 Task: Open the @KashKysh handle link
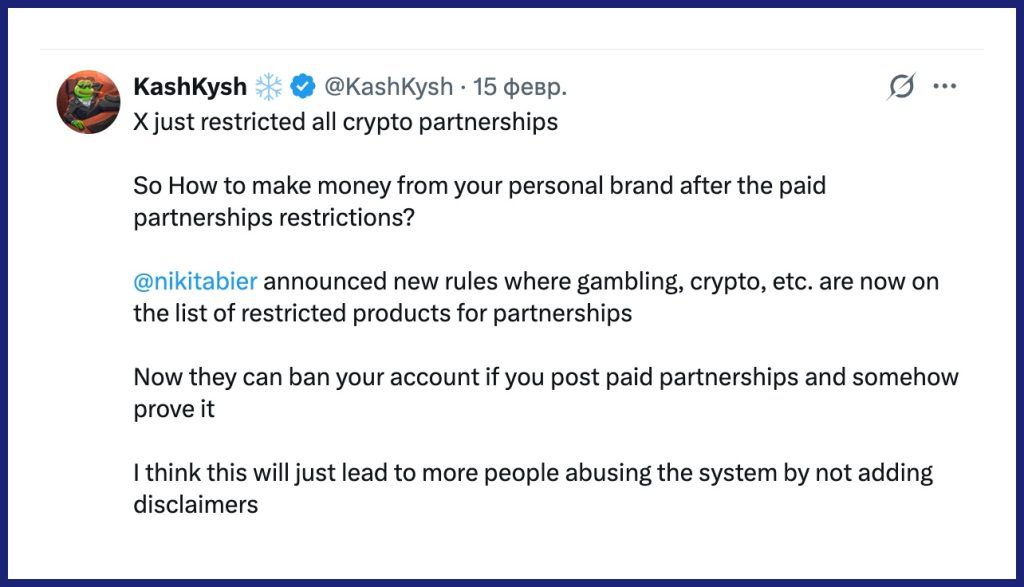(389, 87)
